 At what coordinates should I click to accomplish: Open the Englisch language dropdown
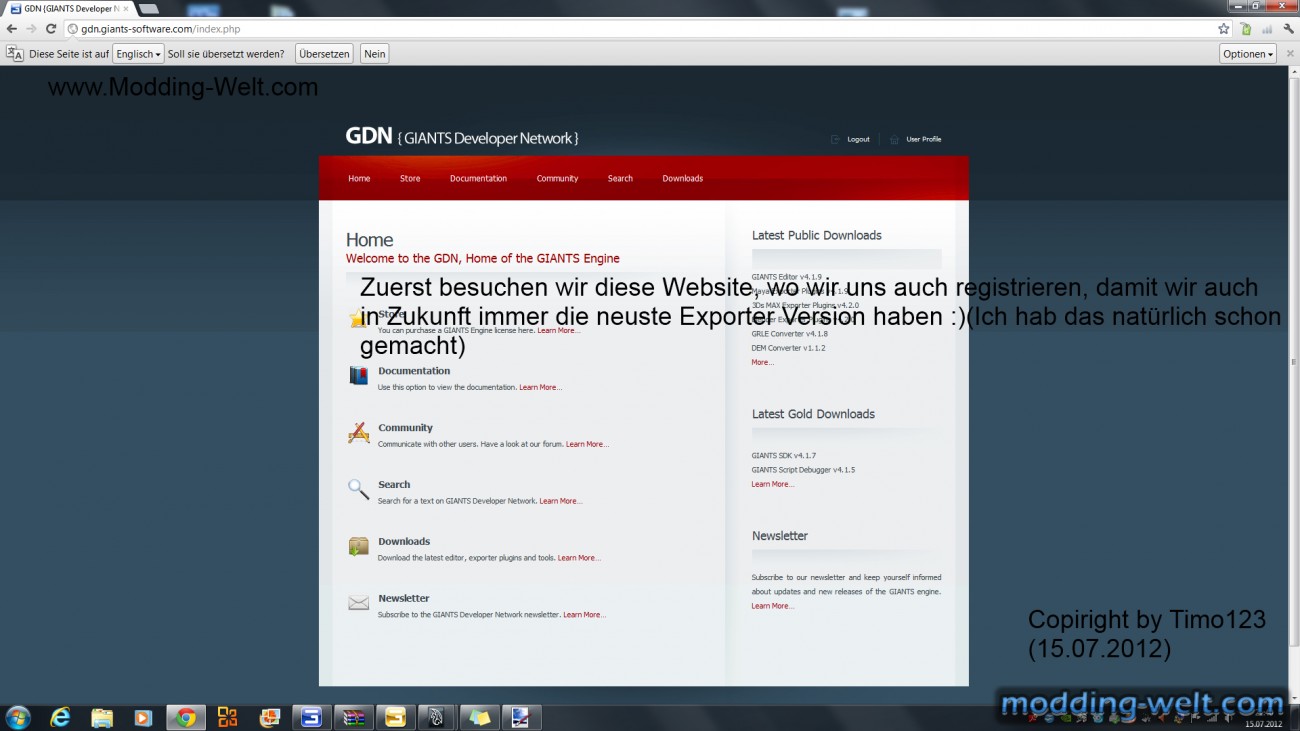tap(138, 54)
